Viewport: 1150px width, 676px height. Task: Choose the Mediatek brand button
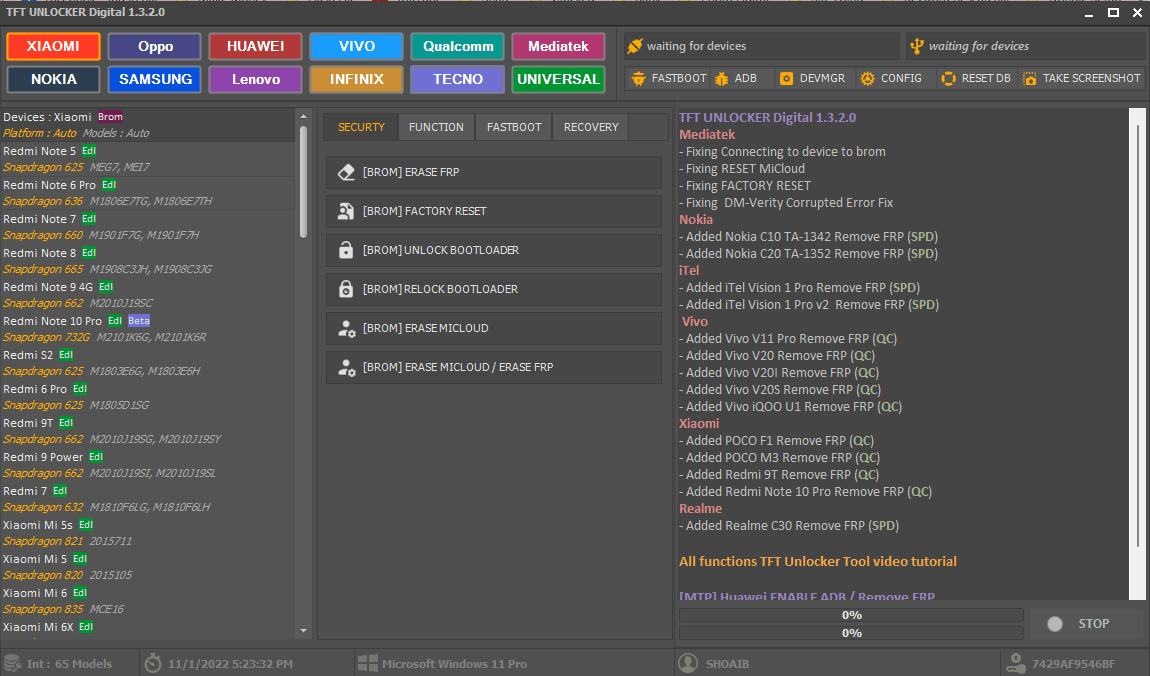pyautogui.click(x=558, y=46)
